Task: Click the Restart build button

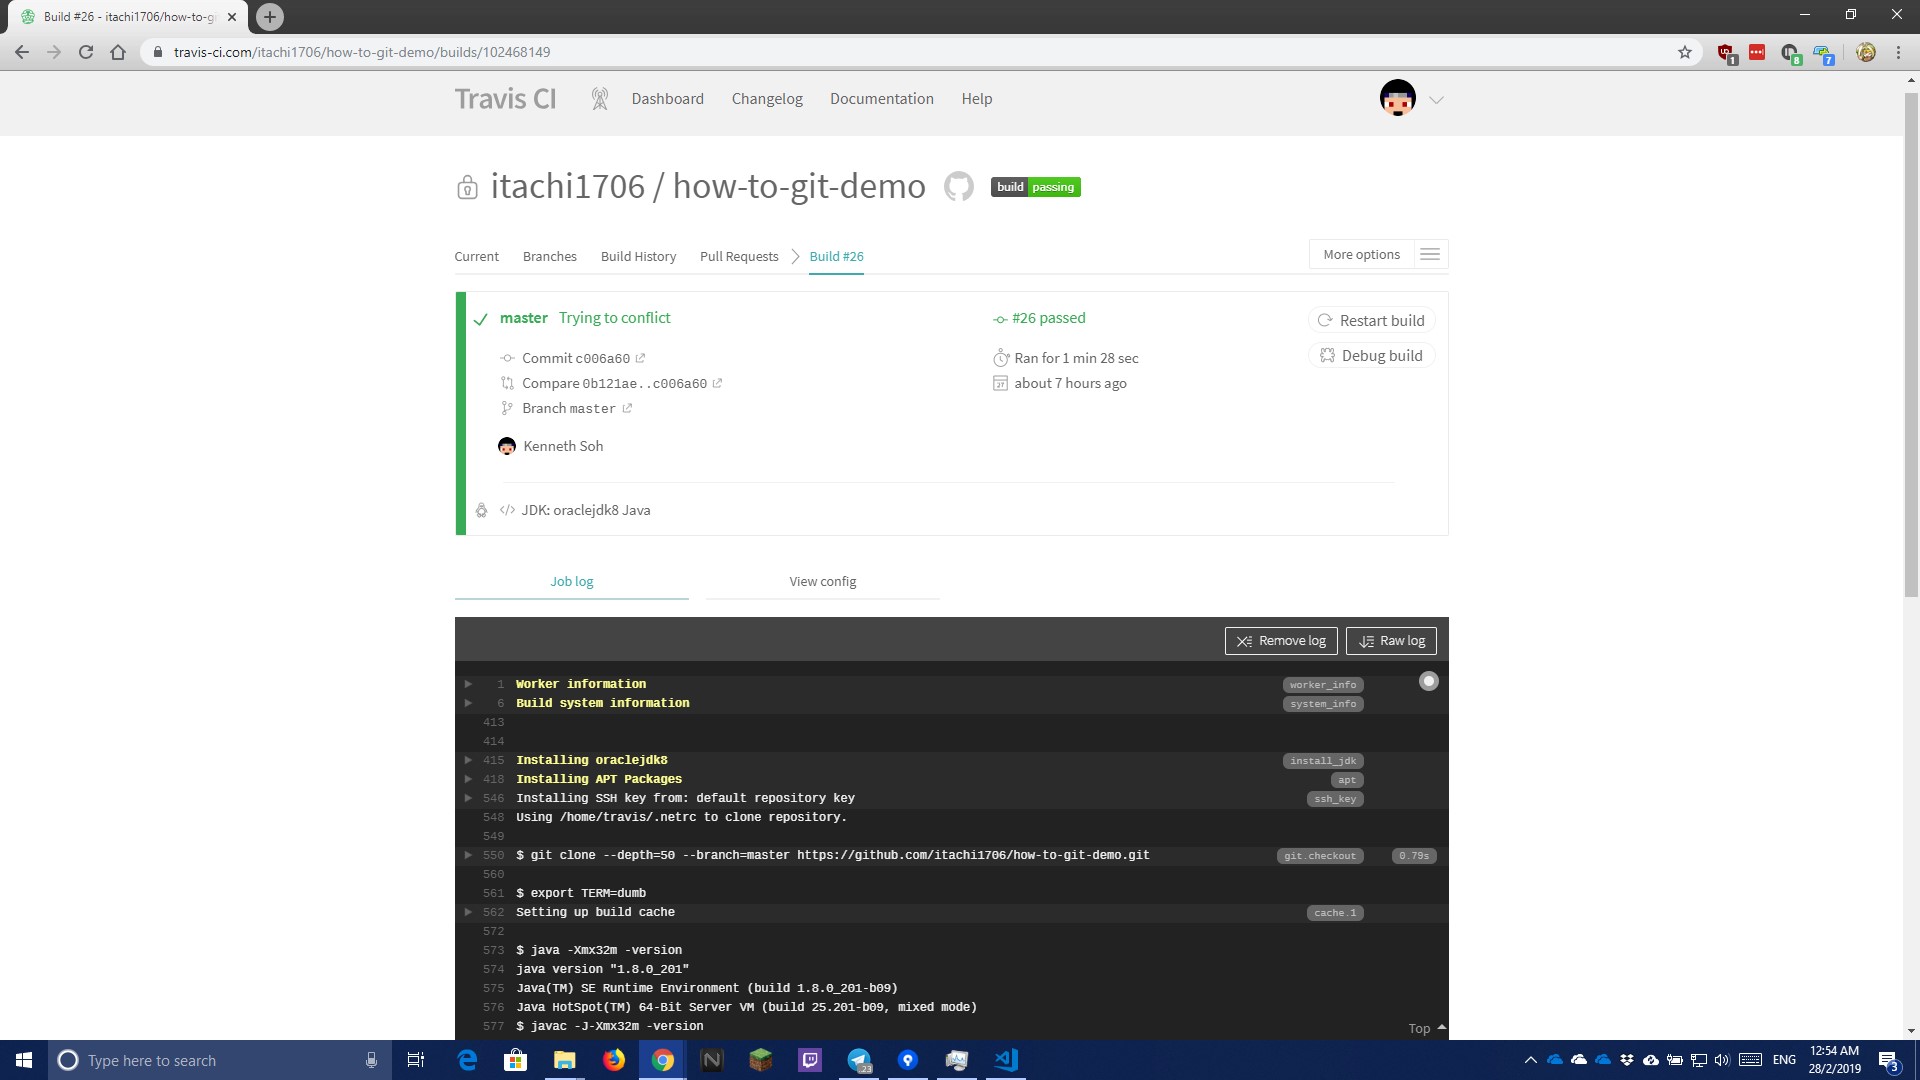Action: (x=1371, y=320)
